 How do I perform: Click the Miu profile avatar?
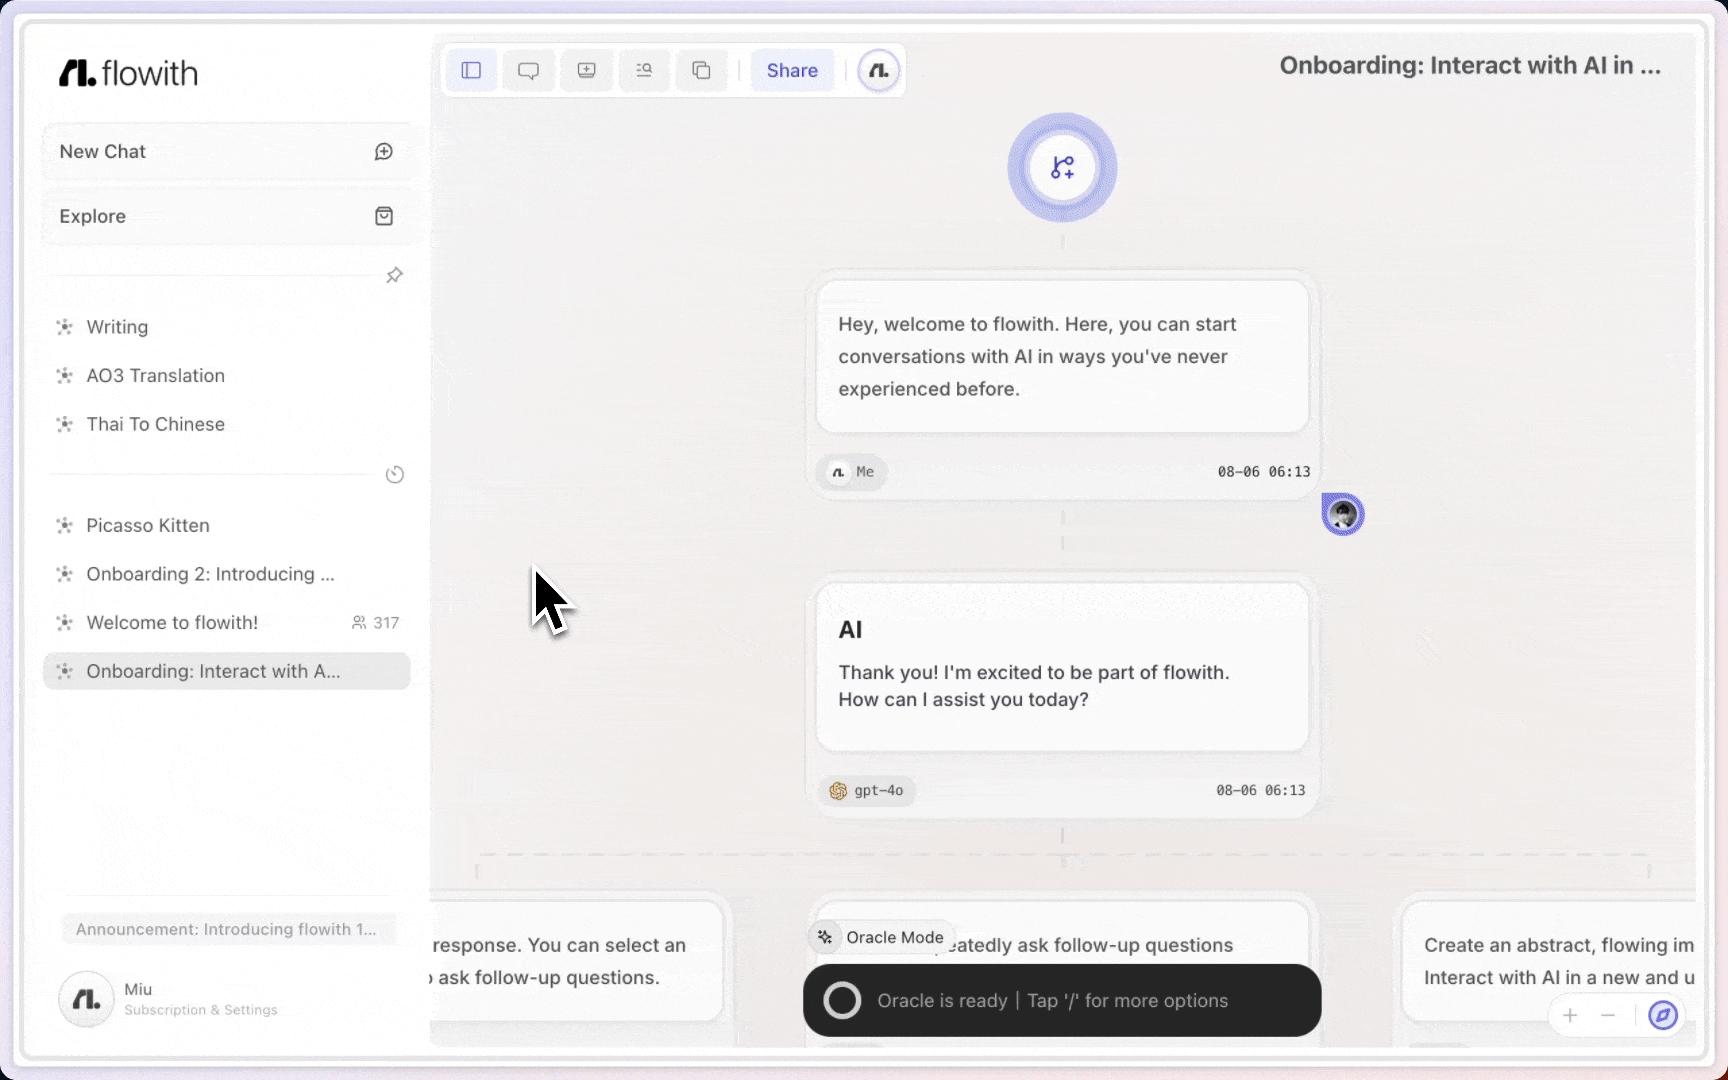pos(86,999)
